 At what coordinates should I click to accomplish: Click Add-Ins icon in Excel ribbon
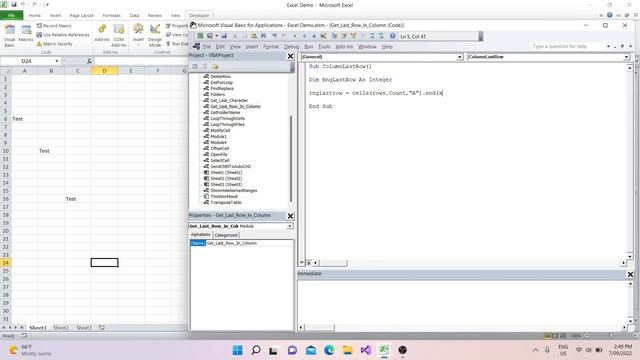tap(102, 33)
